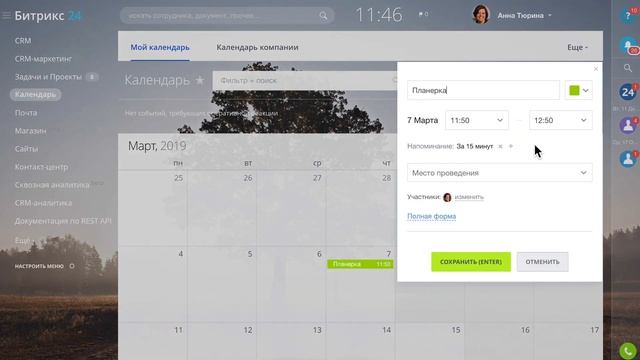
Task: Select calendar day 13
Action: [317, 330]
